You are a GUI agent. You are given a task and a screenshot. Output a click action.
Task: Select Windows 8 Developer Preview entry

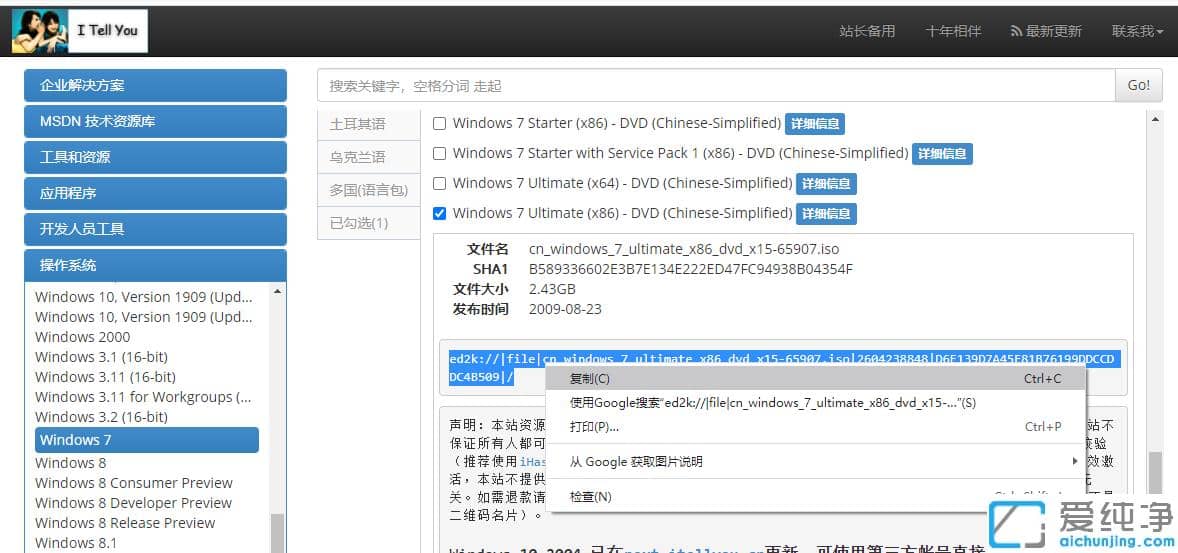[x=134, y=503]
